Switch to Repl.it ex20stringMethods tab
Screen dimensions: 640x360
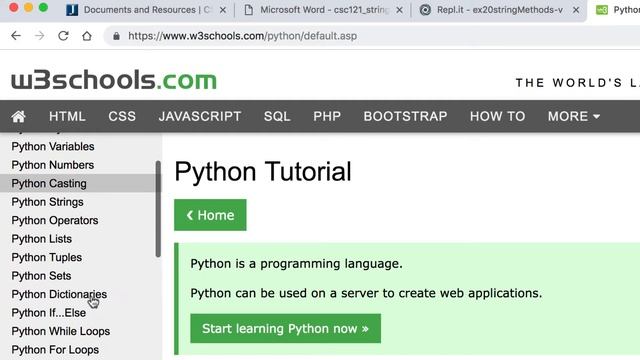[500, 10]
